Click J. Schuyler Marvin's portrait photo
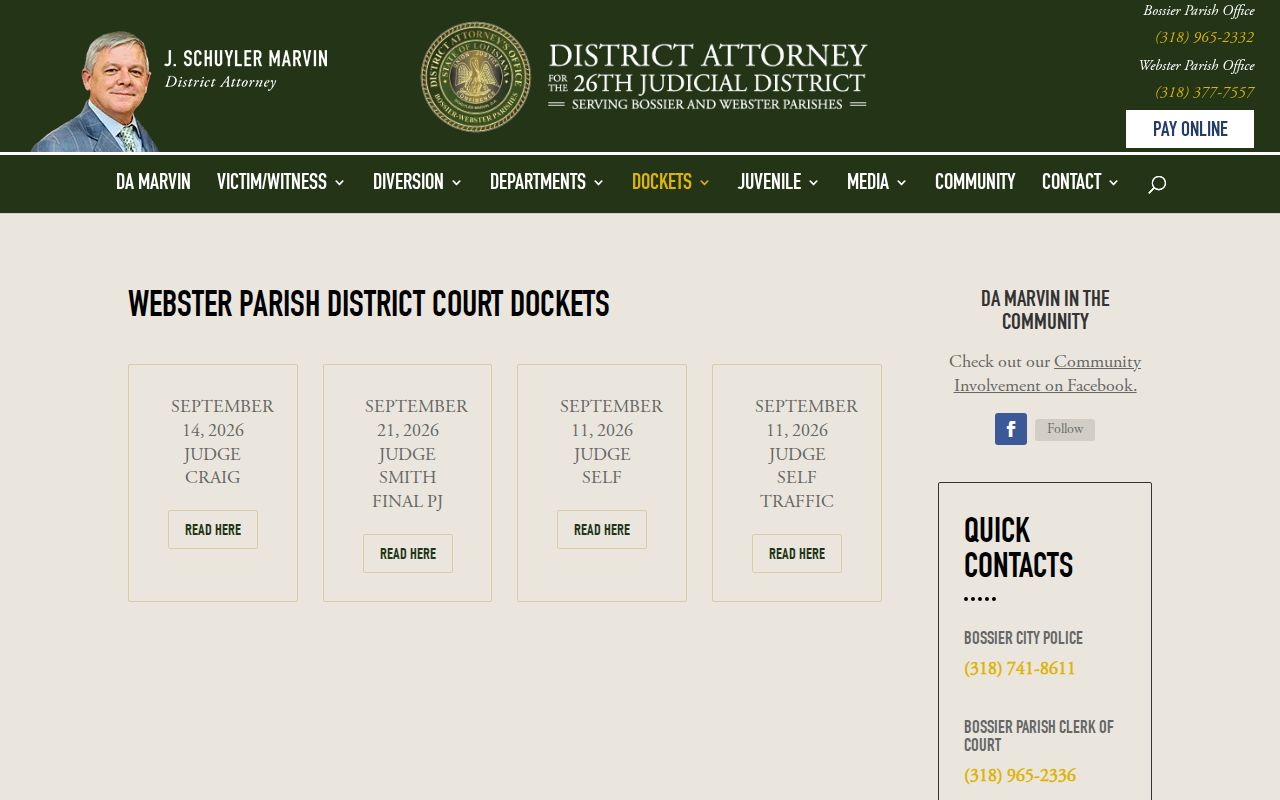The height and width of the screenshot is (800, 1280). 97,91
